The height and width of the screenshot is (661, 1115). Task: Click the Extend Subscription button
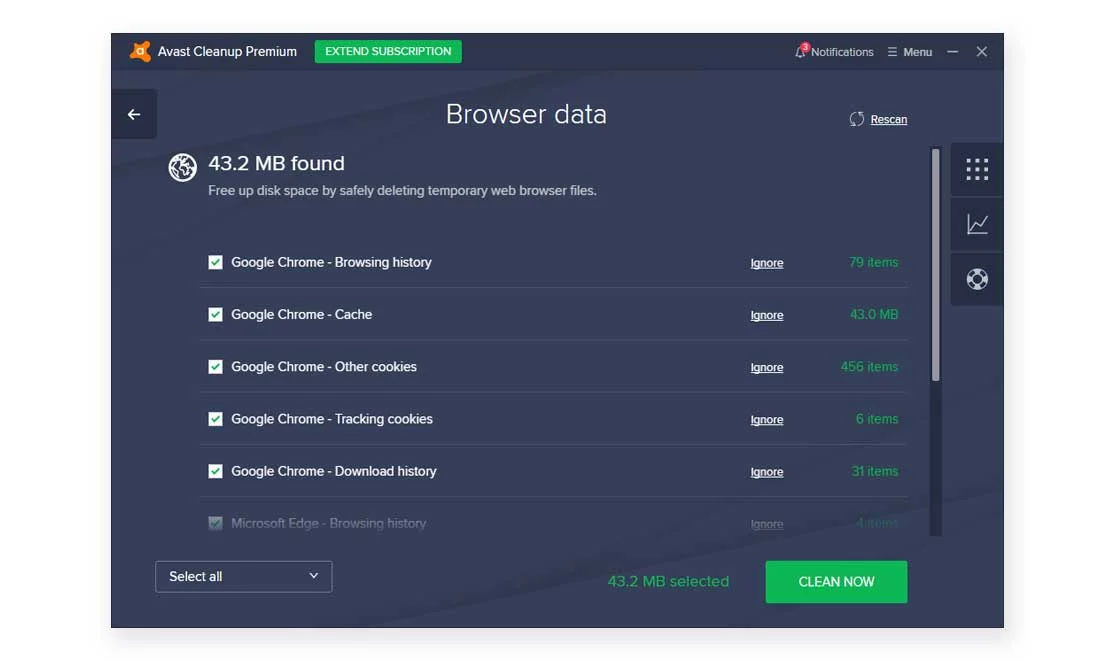388,51
